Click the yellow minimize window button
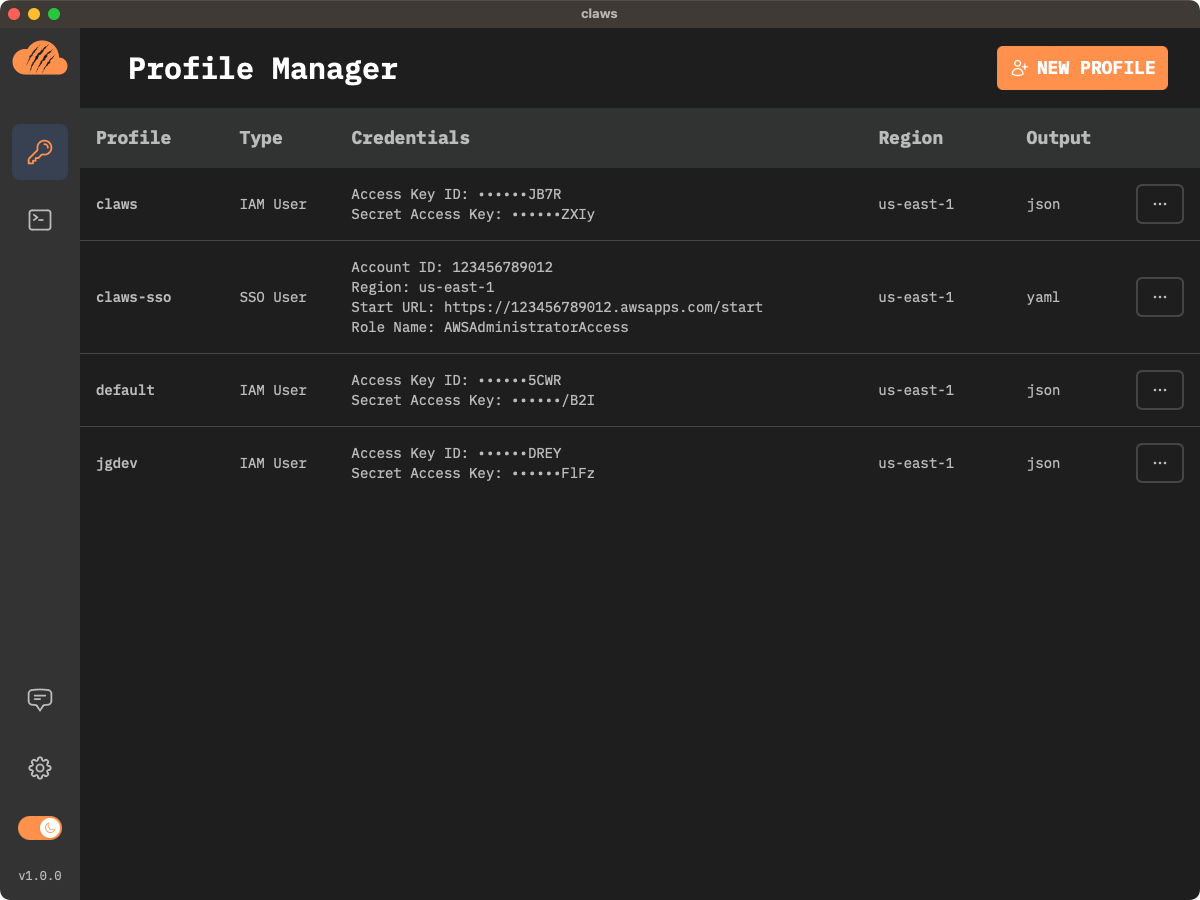1200x900 pixels. click(x=34, y=14)
